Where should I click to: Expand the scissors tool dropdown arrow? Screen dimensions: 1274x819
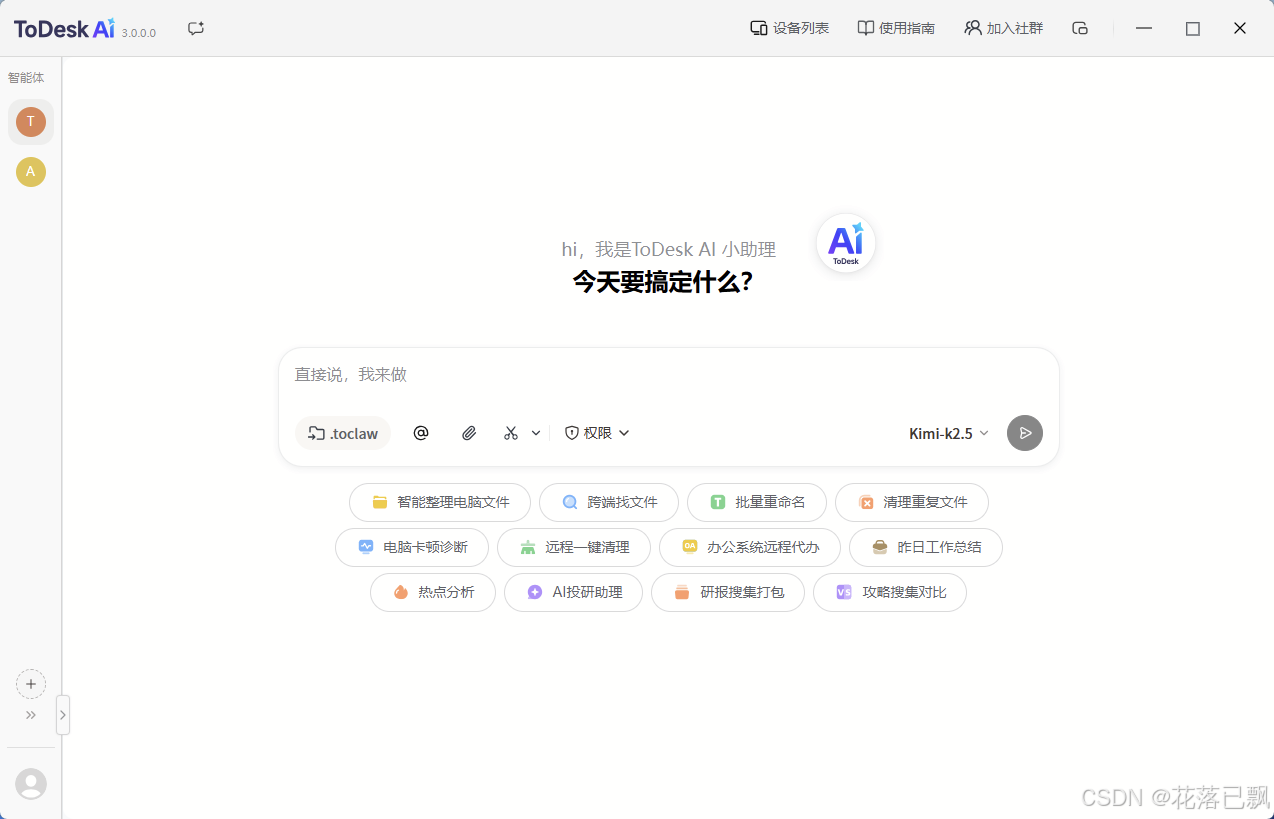coord(536,433)
